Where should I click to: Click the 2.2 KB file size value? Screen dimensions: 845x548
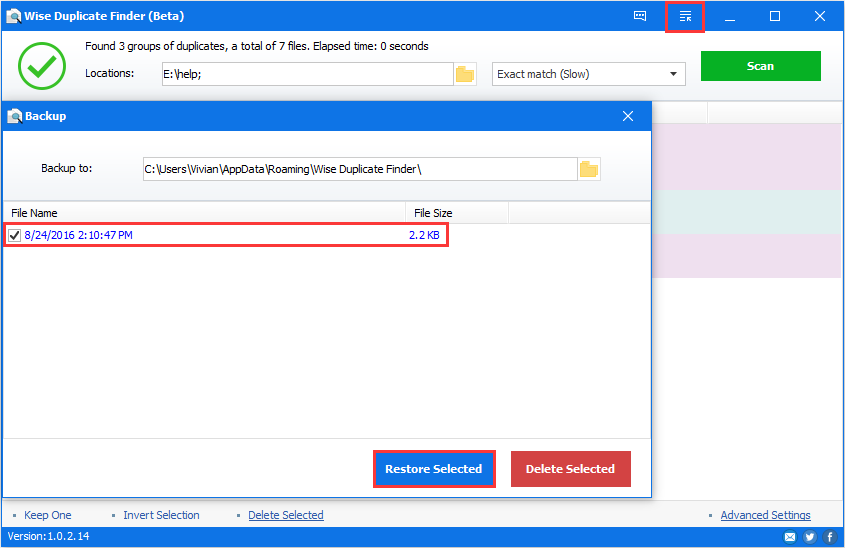point(424,235)
